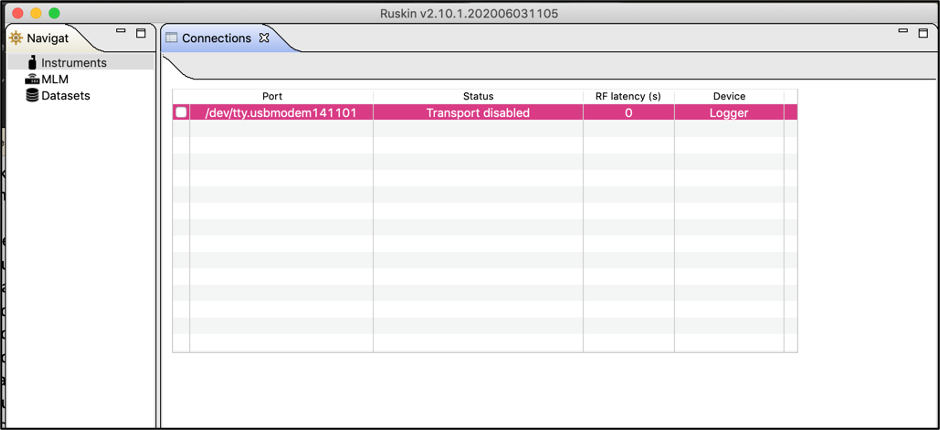
Task: Click the Status column header
Action: [478, 96]
